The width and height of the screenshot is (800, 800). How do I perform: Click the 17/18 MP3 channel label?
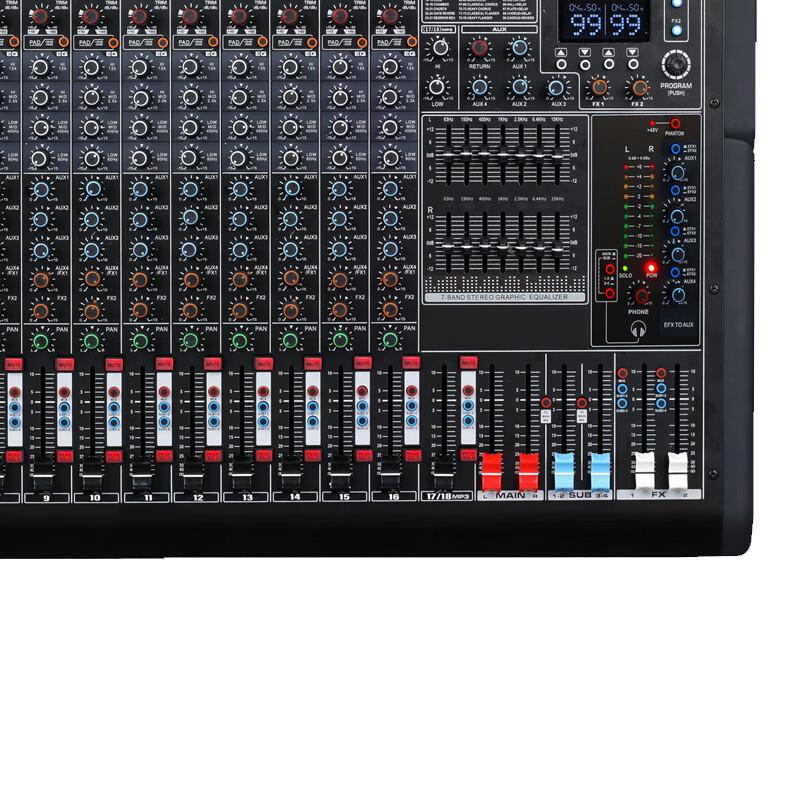click(446, 496)
